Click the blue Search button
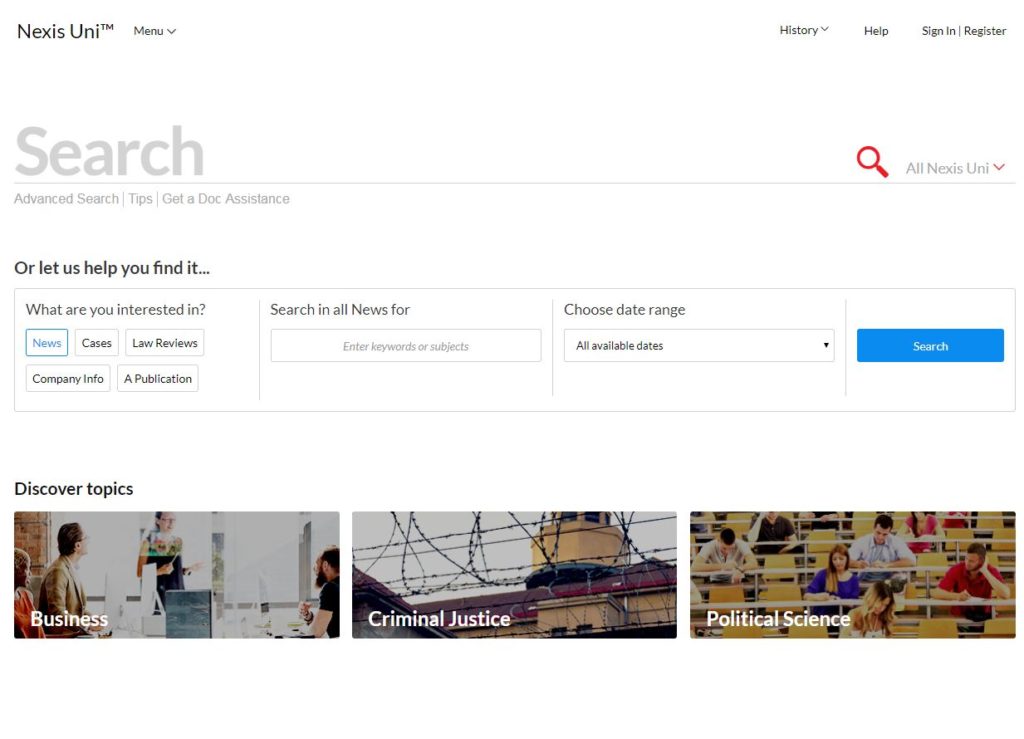This screenshot has height=739, width=1024. point(930,345)
